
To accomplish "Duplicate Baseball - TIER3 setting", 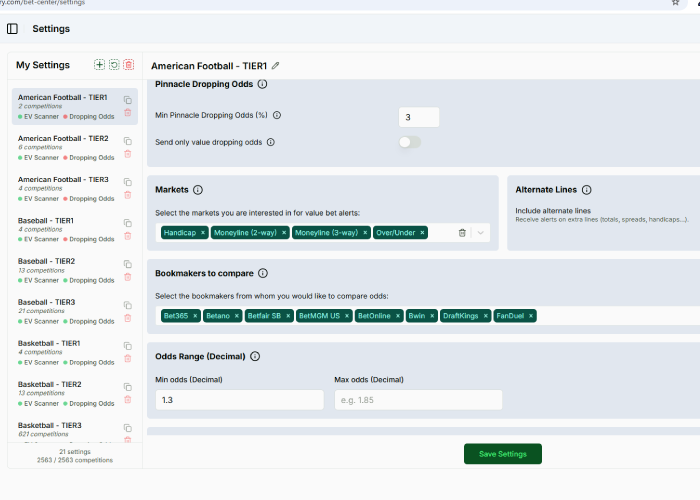I will pyautogui.click(x=128, y=305).
